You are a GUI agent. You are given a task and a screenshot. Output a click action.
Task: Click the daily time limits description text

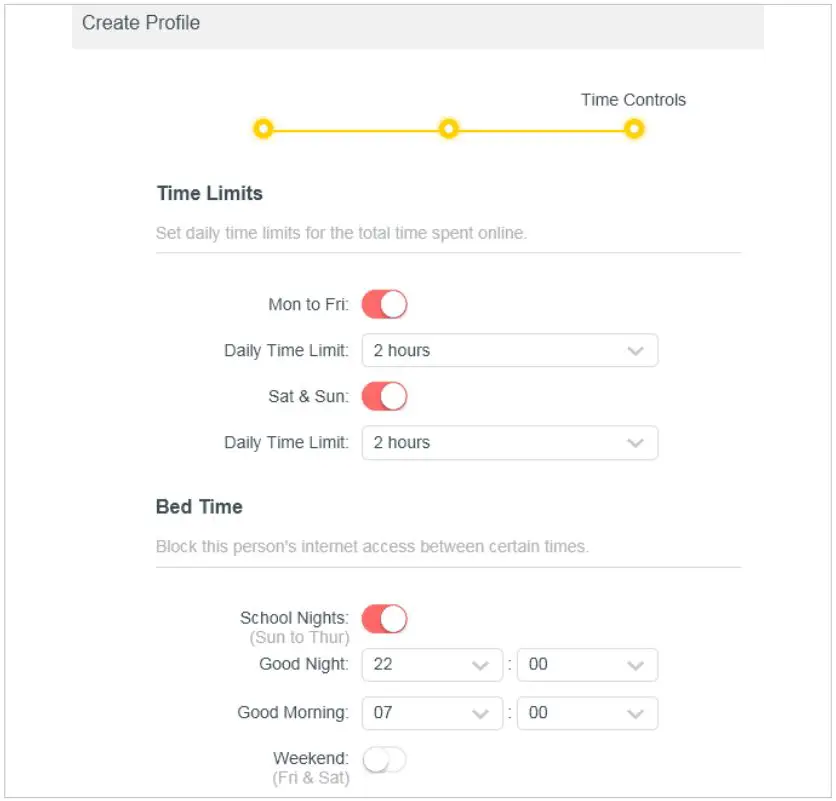[341, 234]
